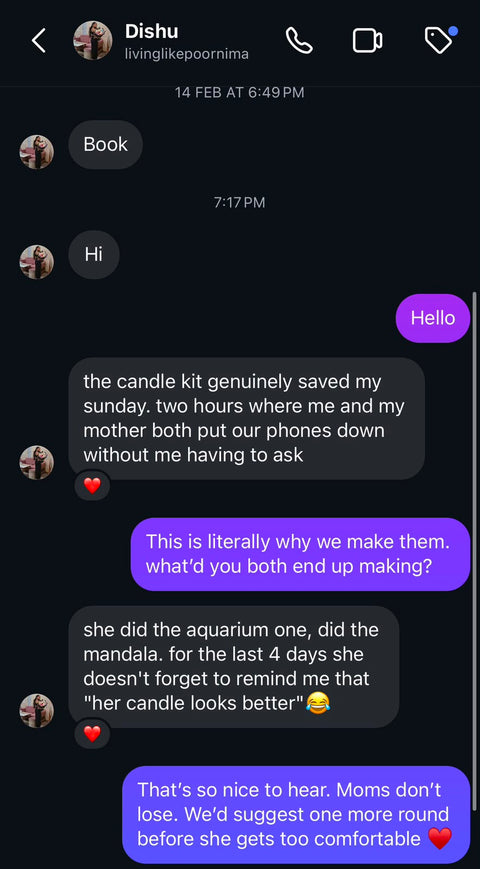Tap heart reaction under aquarium message

coord(92,734)
